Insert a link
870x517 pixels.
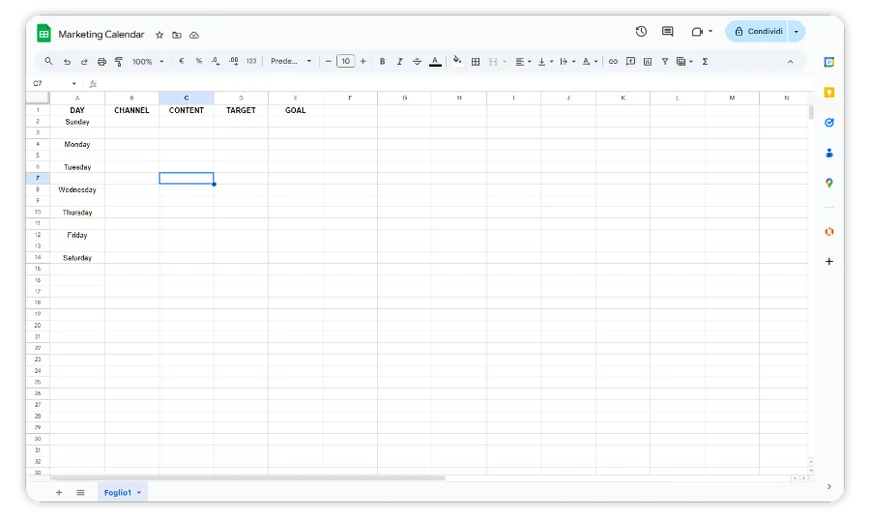tap(613, 62)
